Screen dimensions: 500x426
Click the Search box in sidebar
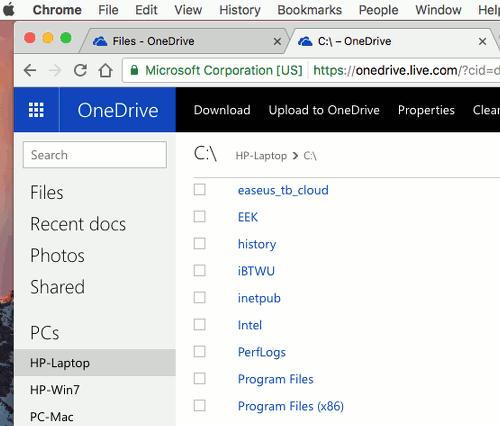coord(95,155)
